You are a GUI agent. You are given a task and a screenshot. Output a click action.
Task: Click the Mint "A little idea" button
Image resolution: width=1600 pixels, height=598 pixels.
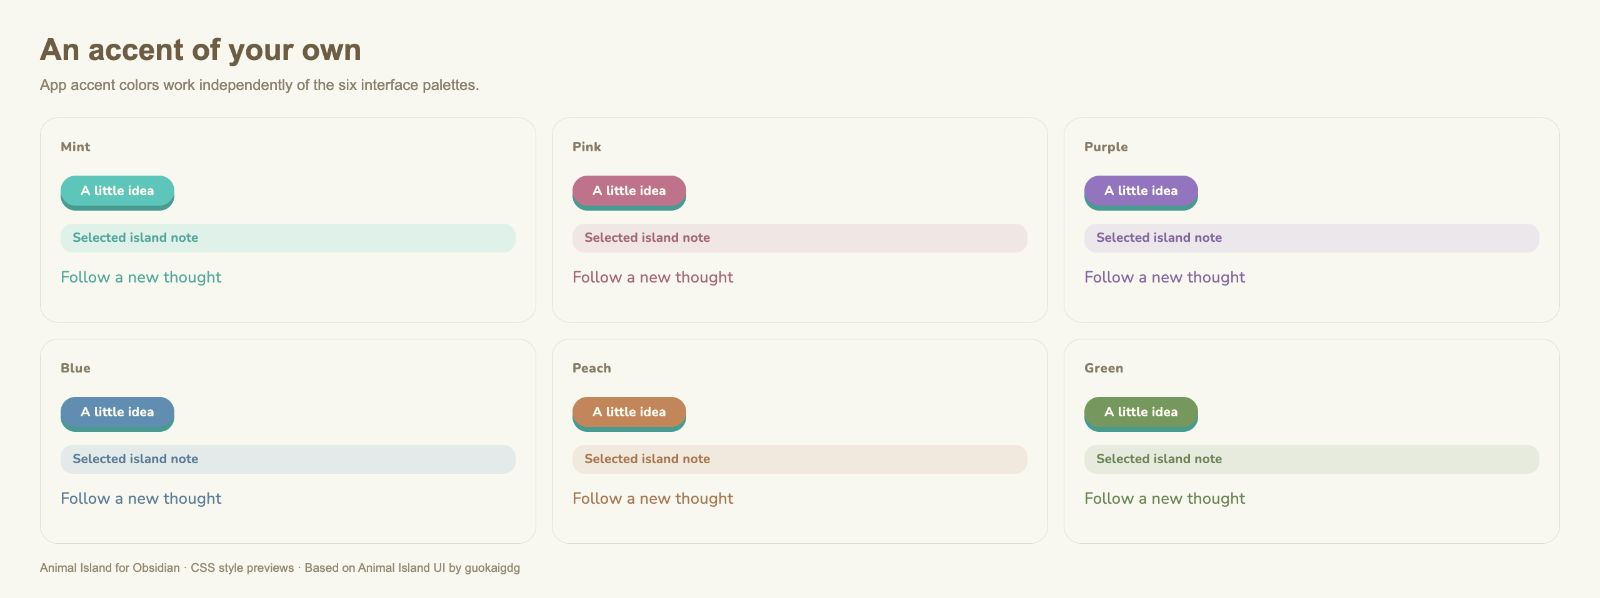[117, 192]
